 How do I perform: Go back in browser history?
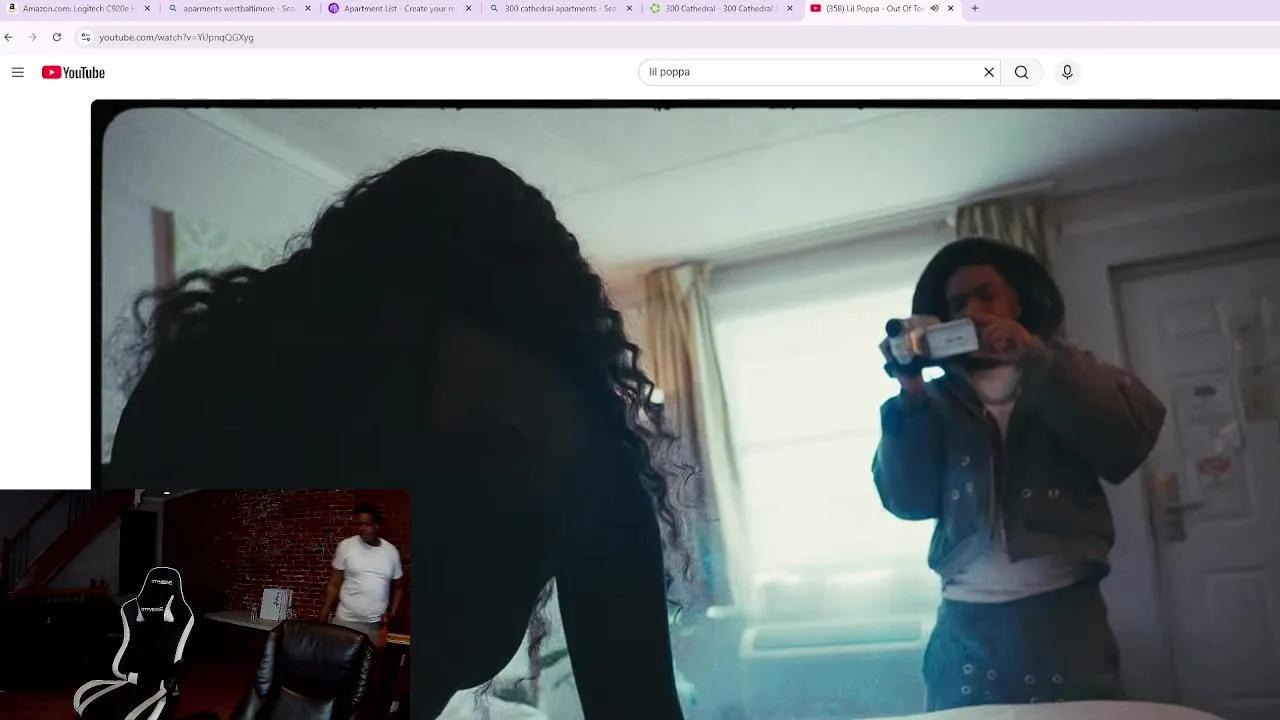(9, 37)
